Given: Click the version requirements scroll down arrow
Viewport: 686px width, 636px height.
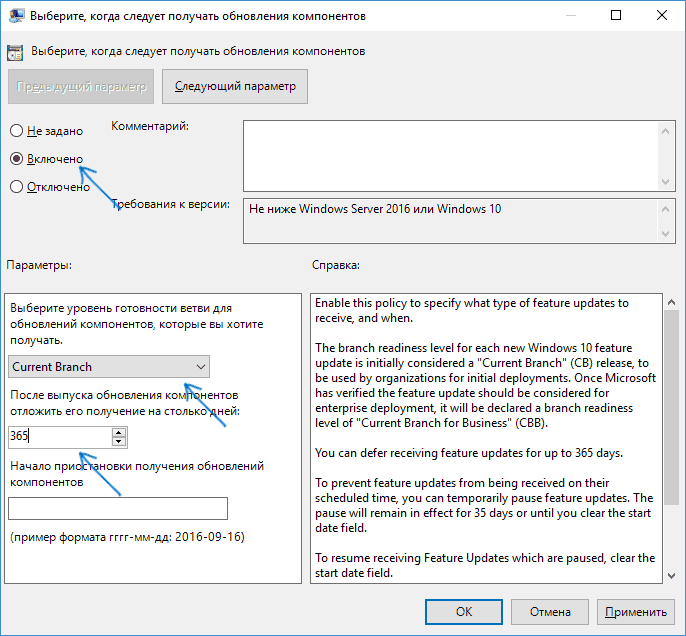Looking at the screenshot, I should 665,234.
